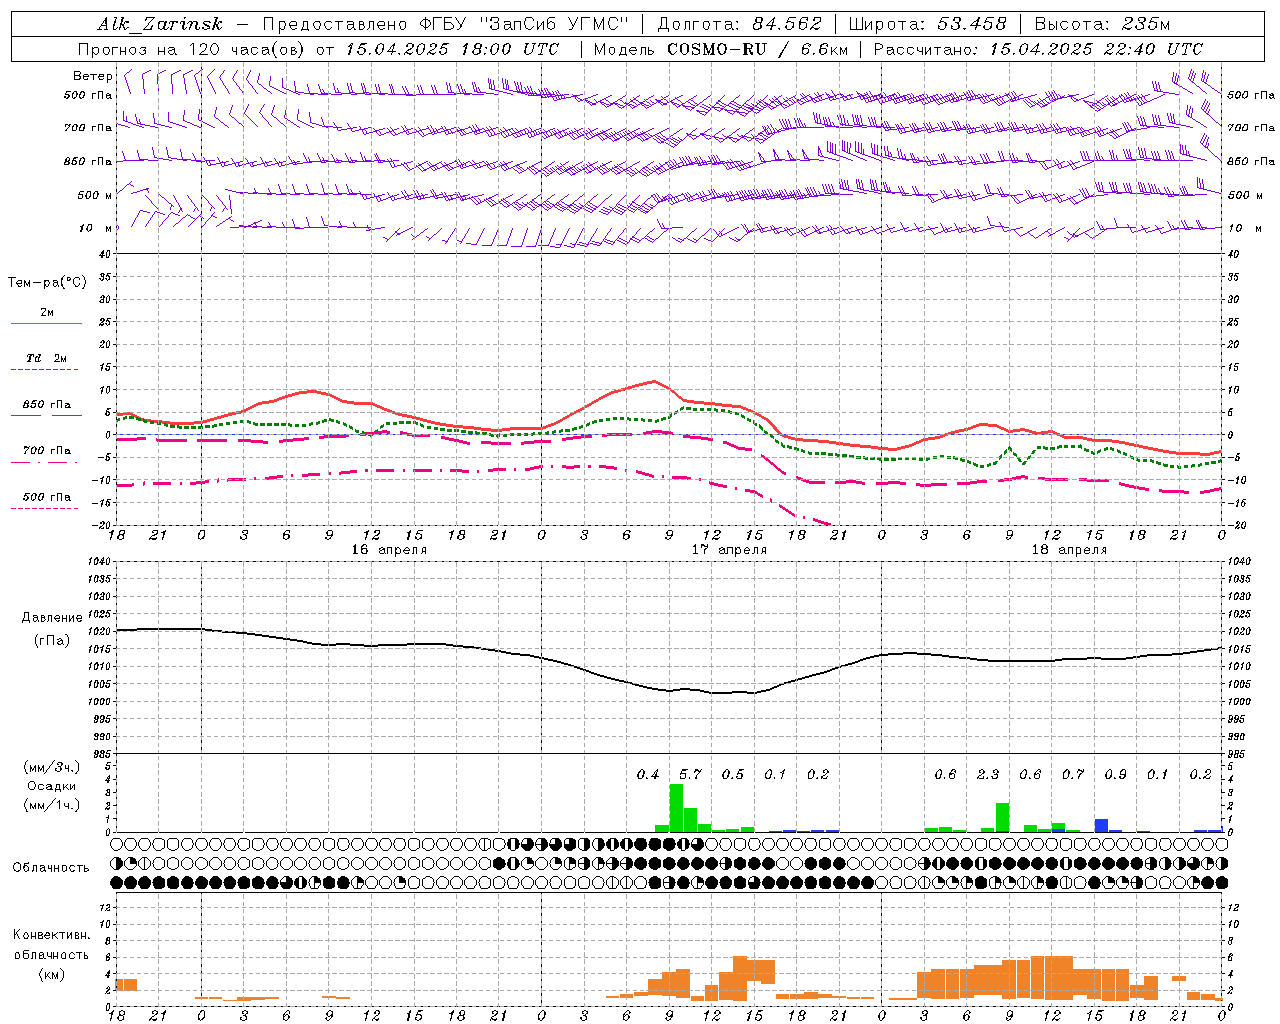The image size is (1280, 1024).
Task: Select the 0.7 precipitation total
Action: (x=1073, y=774)
